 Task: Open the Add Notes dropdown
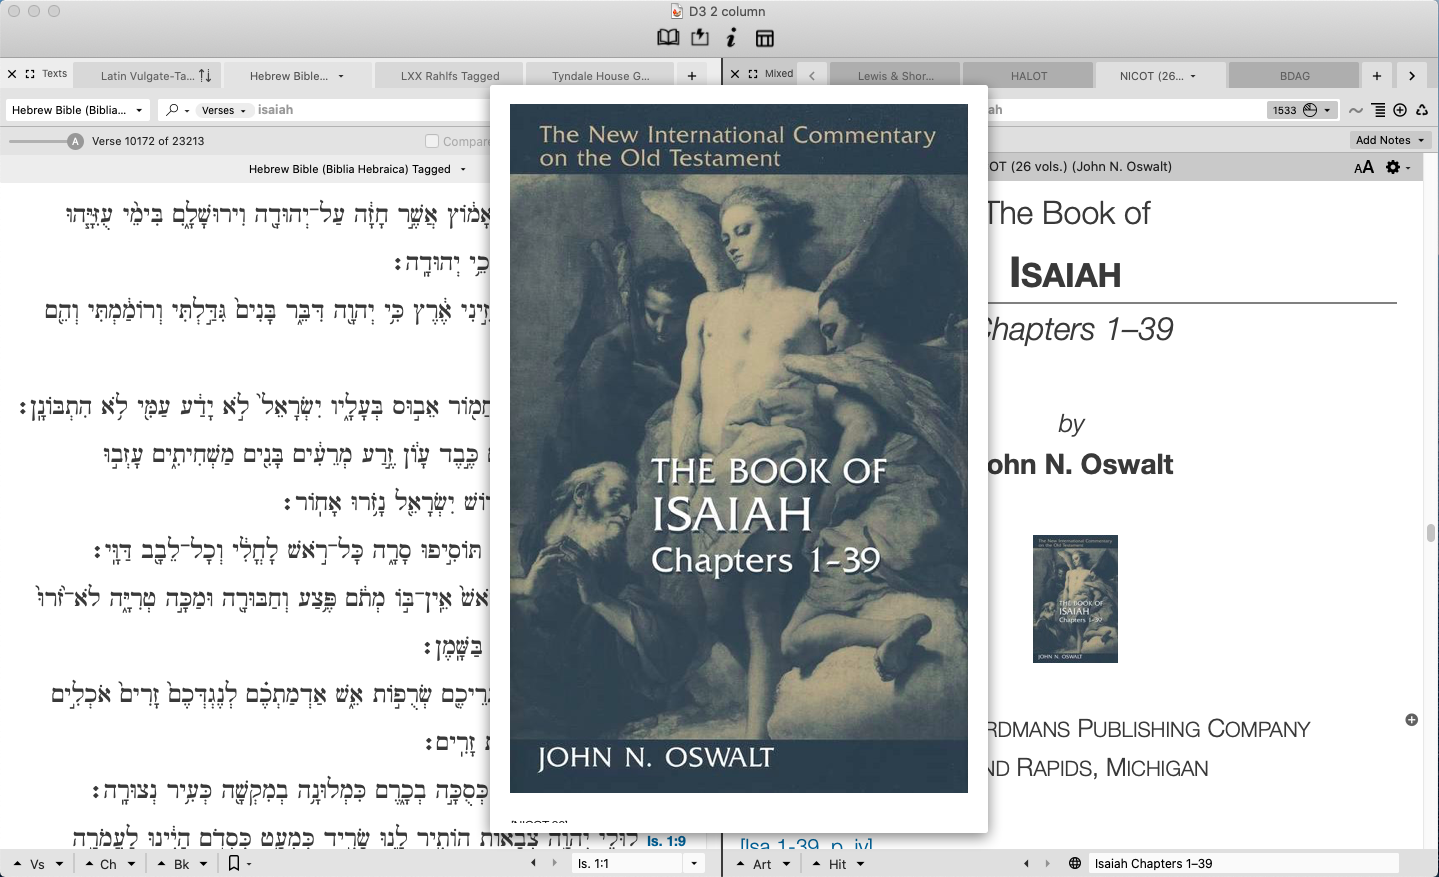(x=1389, y=140)
